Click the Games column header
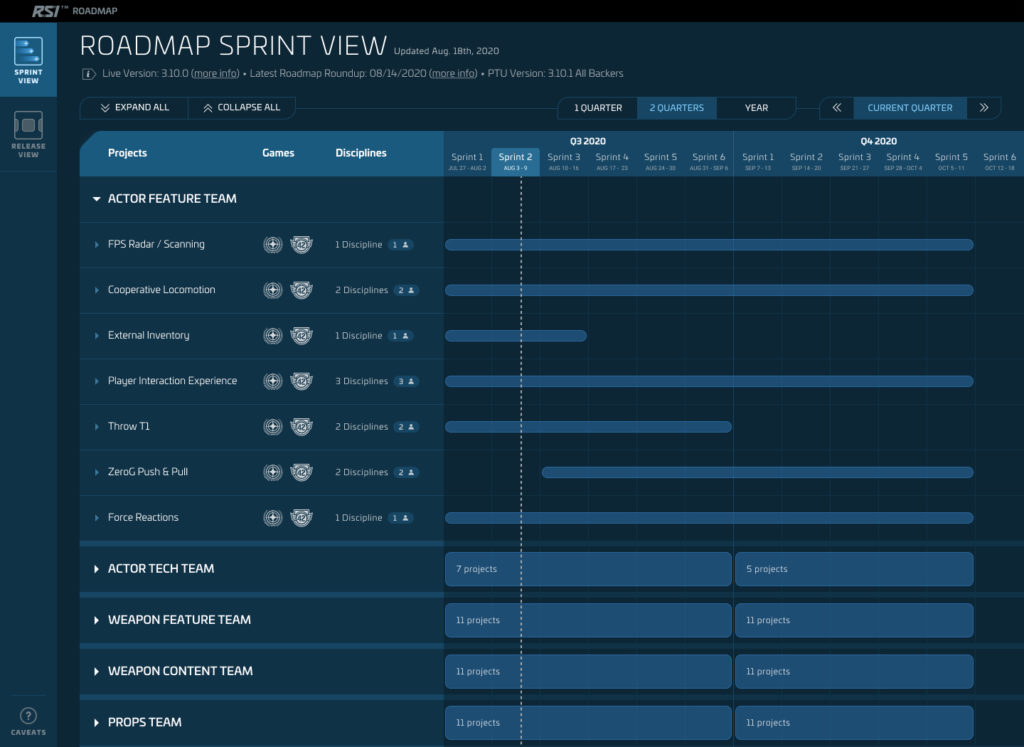 [278, 153]
